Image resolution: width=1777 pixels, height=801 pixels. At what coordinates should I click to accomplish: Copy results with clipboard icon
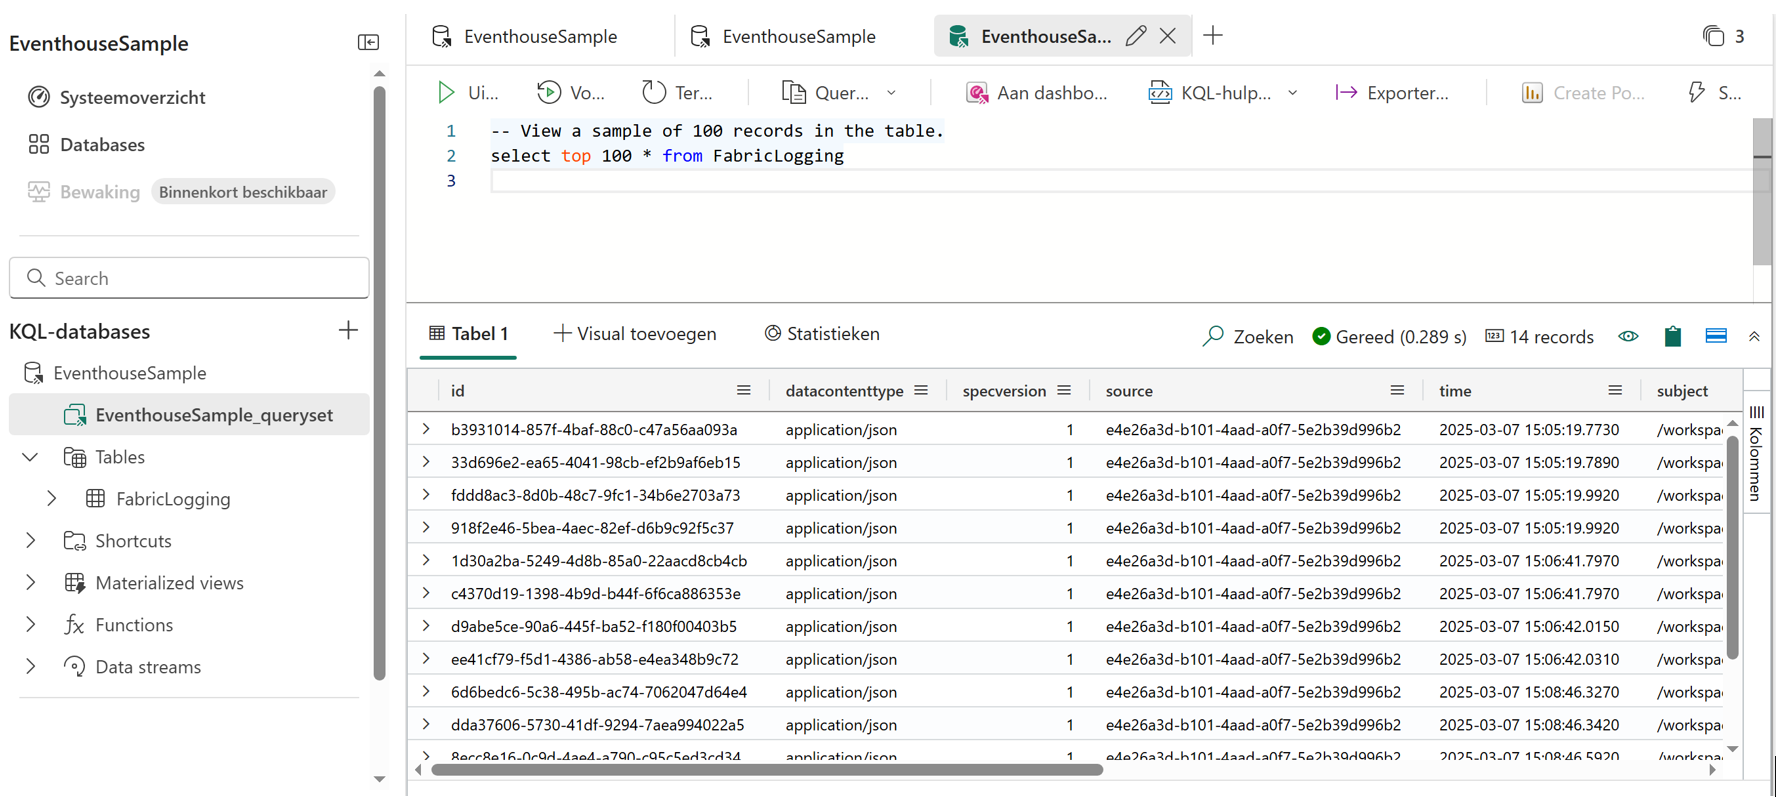click(1673, 337)
